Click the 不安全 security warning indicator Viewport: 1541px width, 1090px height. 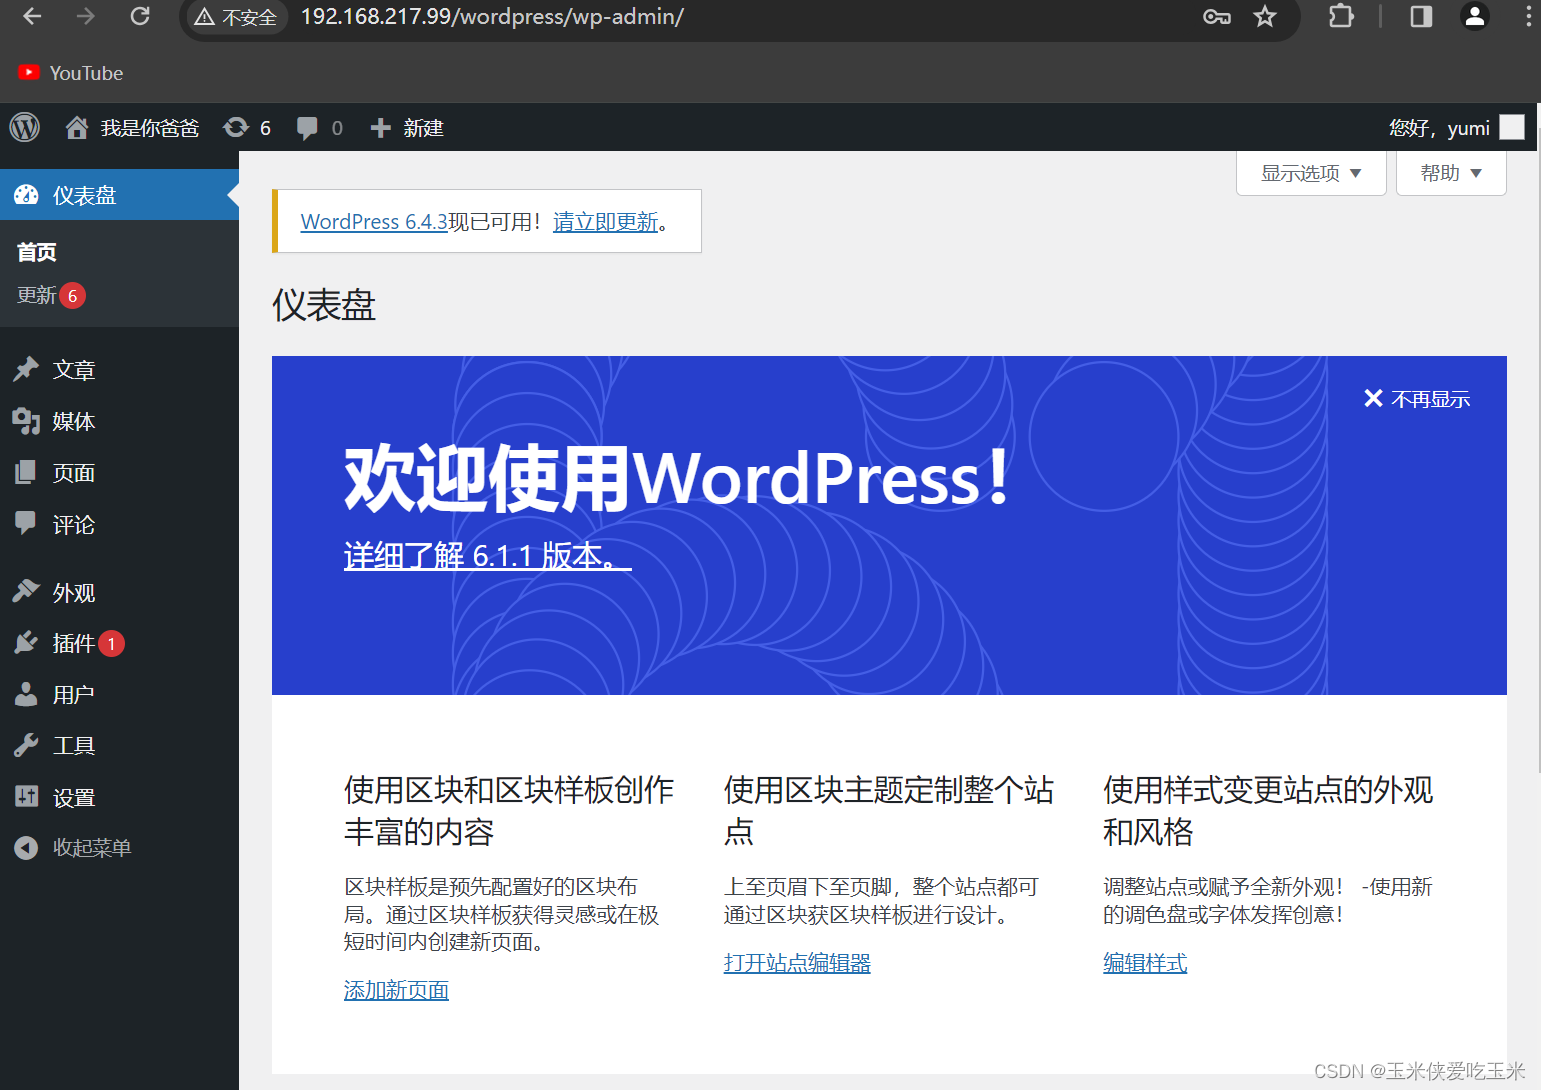(x=236, y=17)
